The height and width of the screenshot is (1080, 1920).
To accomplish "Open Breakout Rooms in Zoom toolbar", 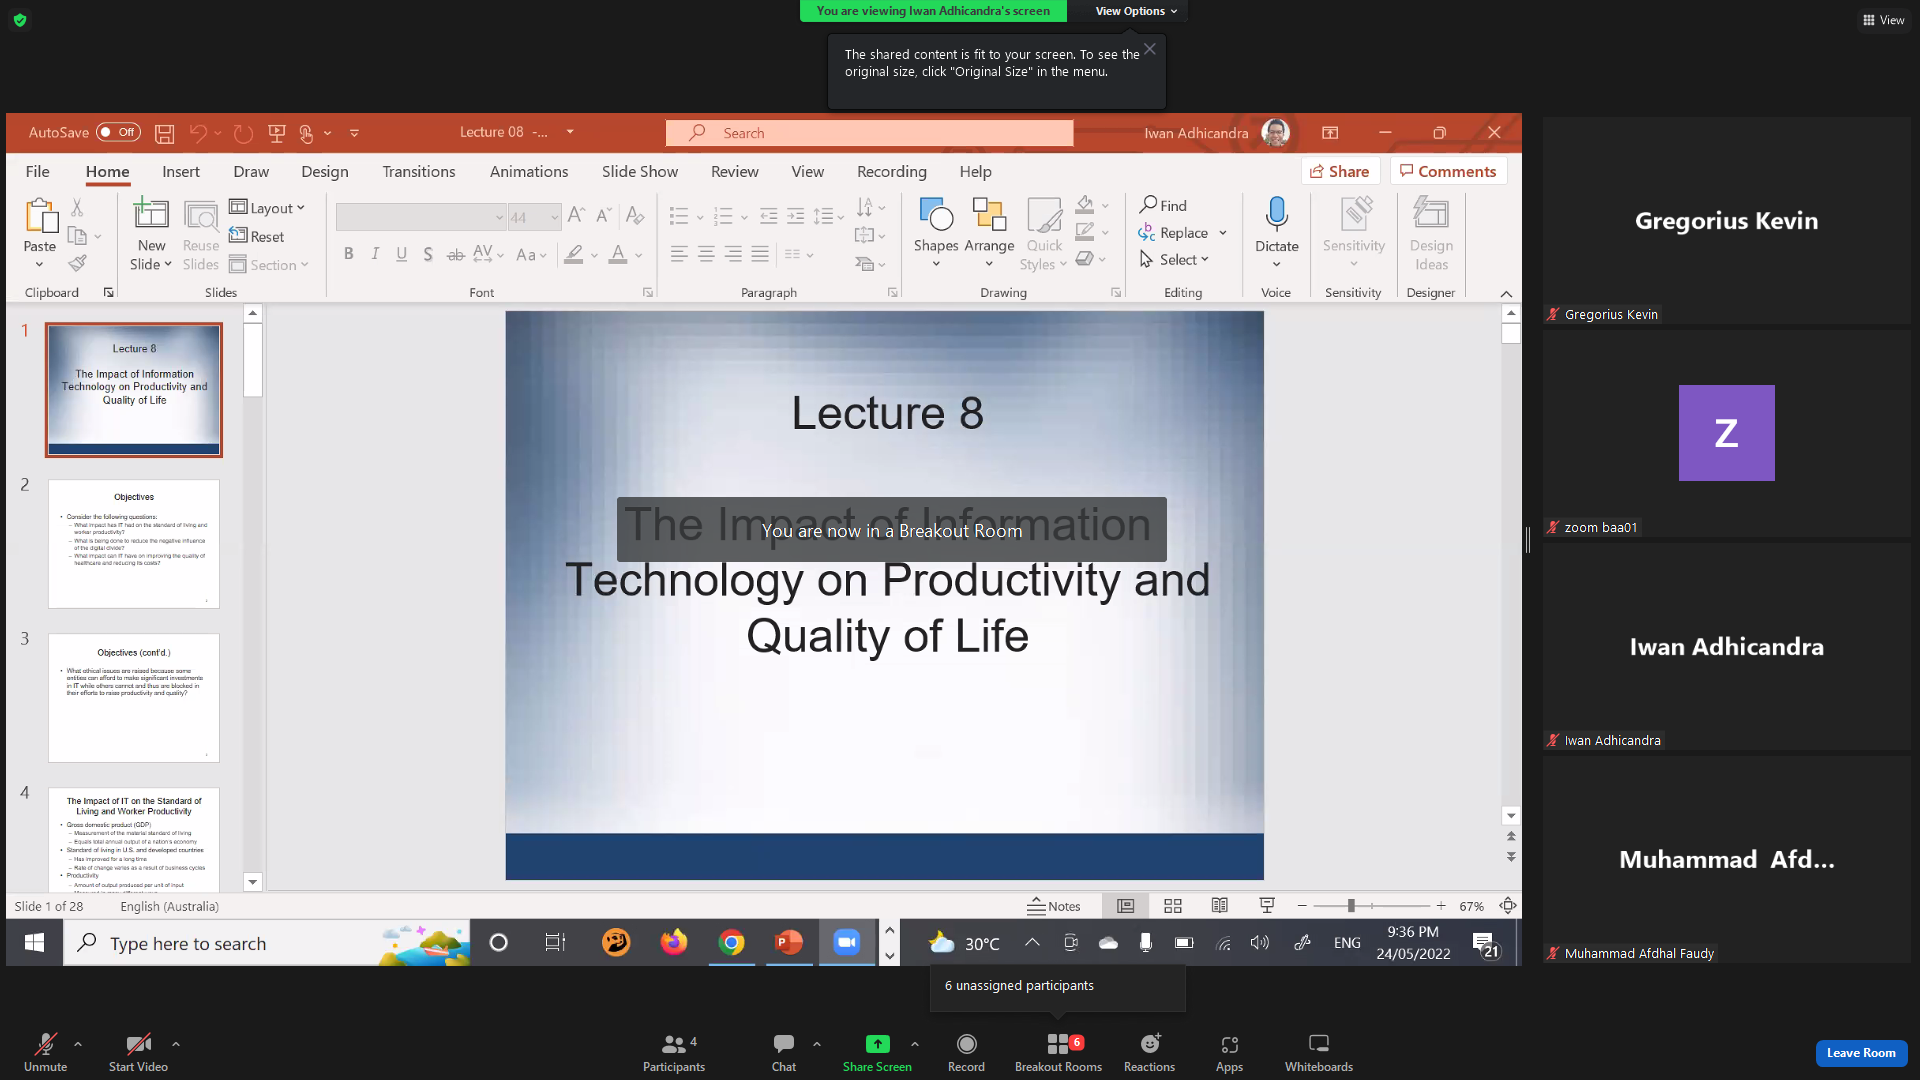I will (x=1058, y=1052).
